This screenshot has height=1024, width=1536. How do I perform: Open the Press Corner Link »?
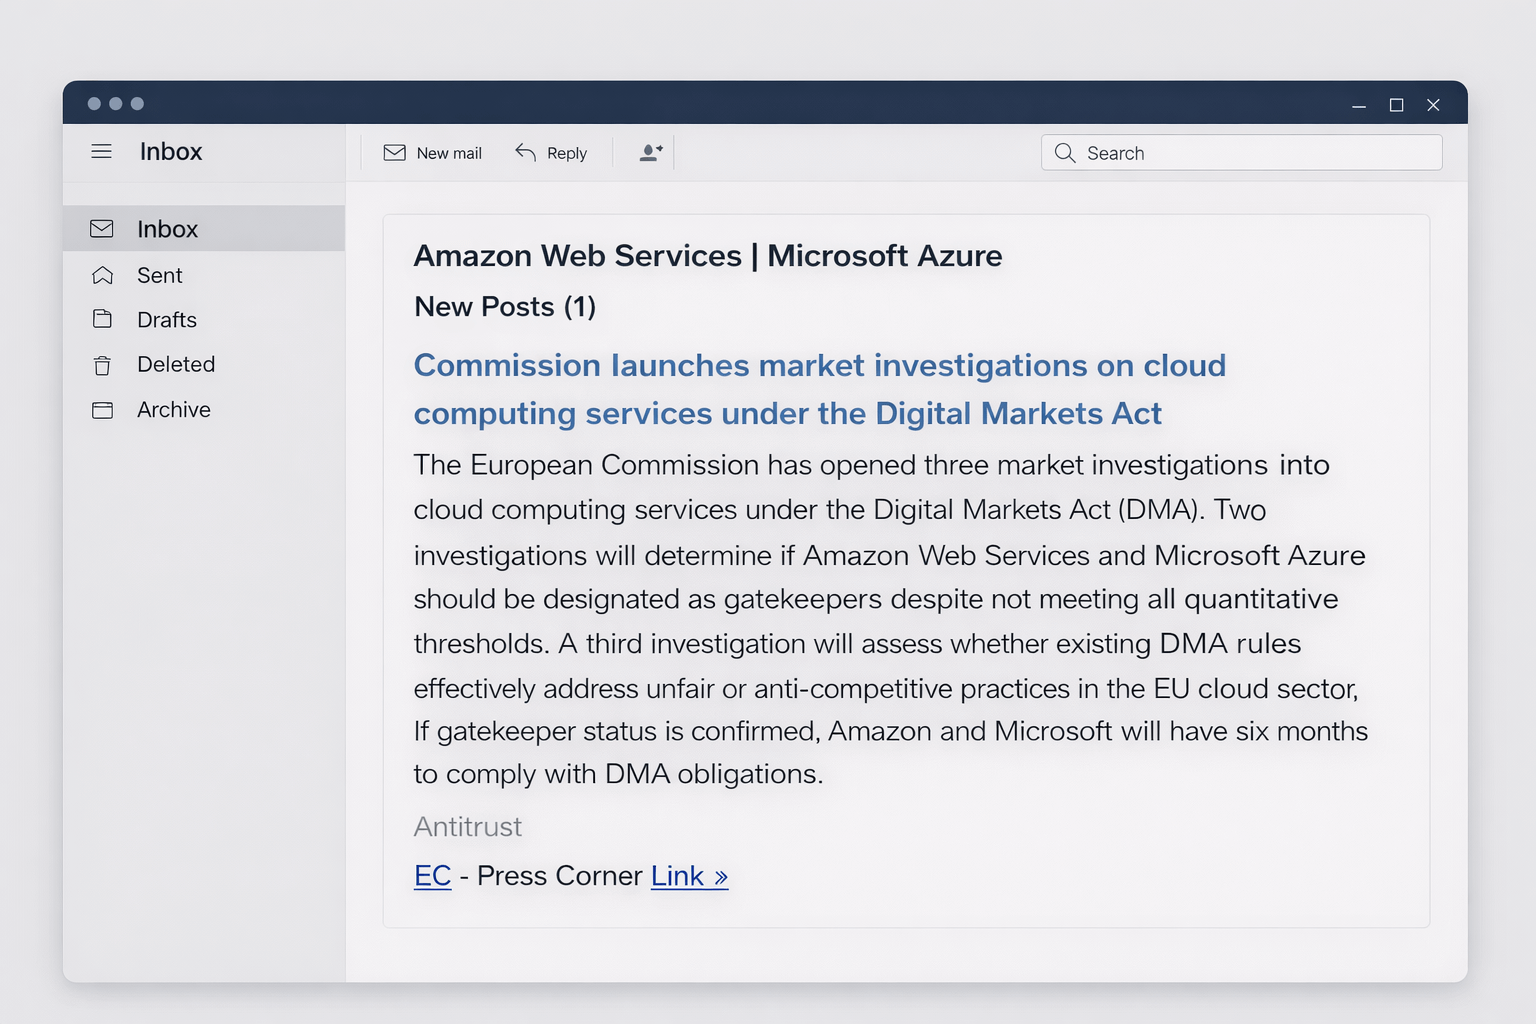coord(689,876)
